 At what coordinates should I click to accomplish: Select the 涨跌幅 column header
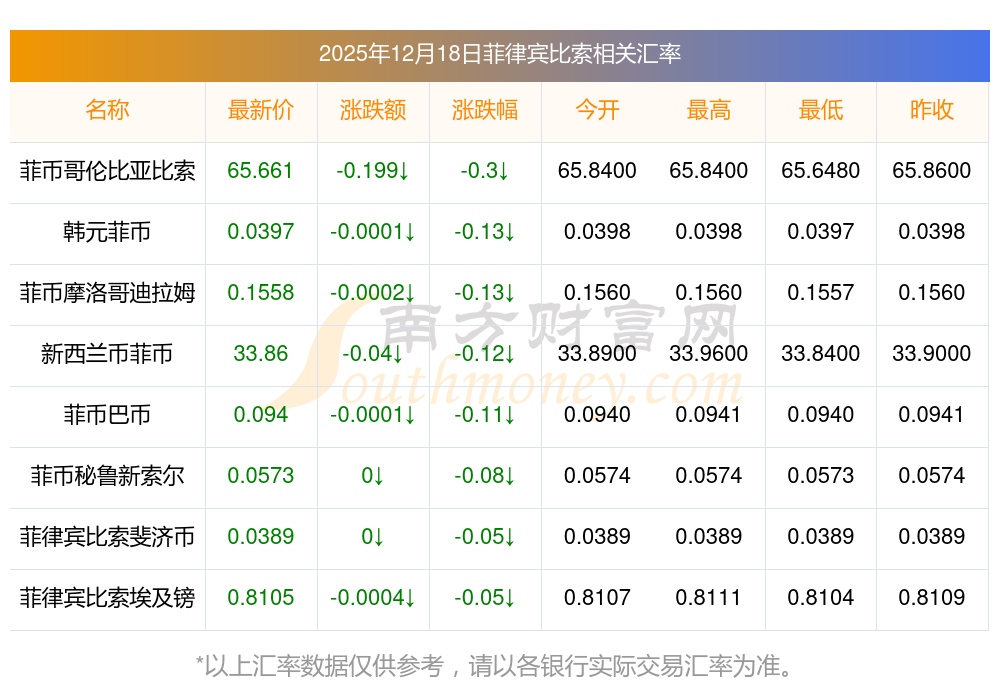click(x=485, y=110)
